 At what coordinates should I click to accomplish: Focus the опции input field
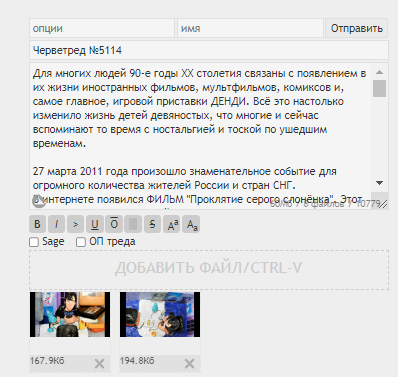point(102,28)
